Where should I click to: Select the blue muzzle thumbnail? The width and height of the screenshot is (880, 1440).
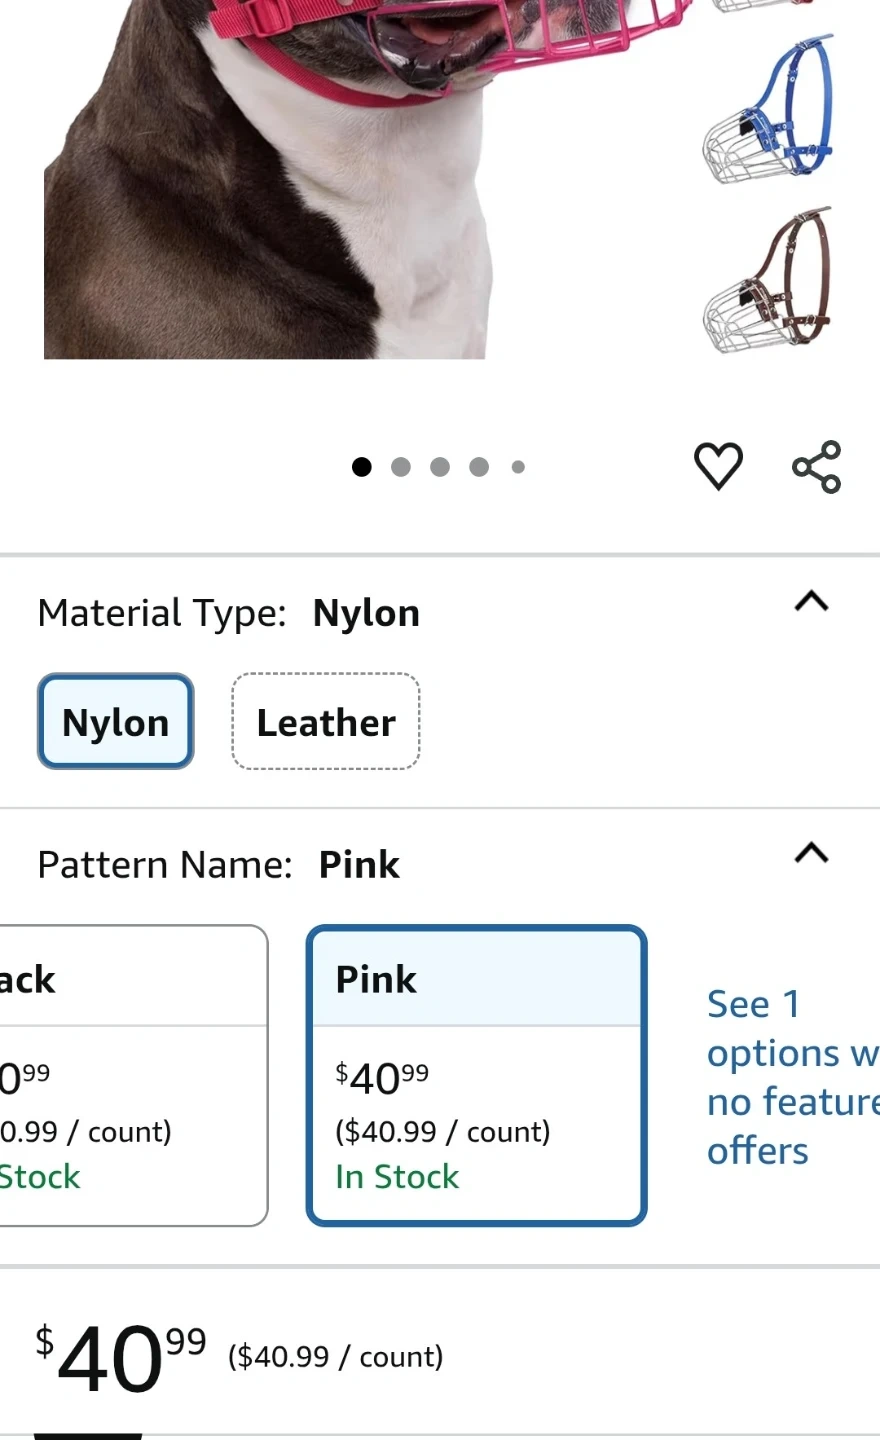(769, 112)
